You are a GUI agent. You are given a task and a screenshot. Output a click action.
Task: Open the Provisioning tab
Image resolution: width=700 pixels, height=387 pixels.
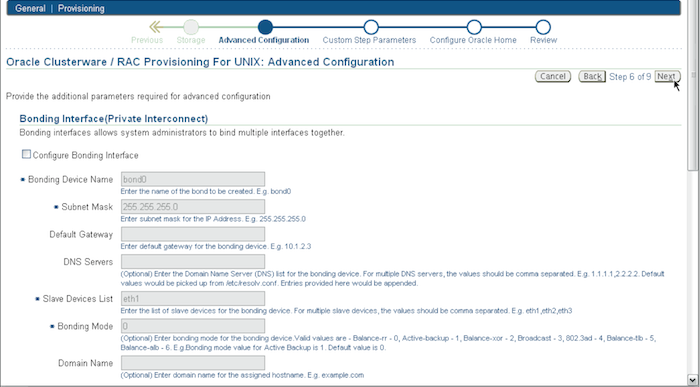81,8
